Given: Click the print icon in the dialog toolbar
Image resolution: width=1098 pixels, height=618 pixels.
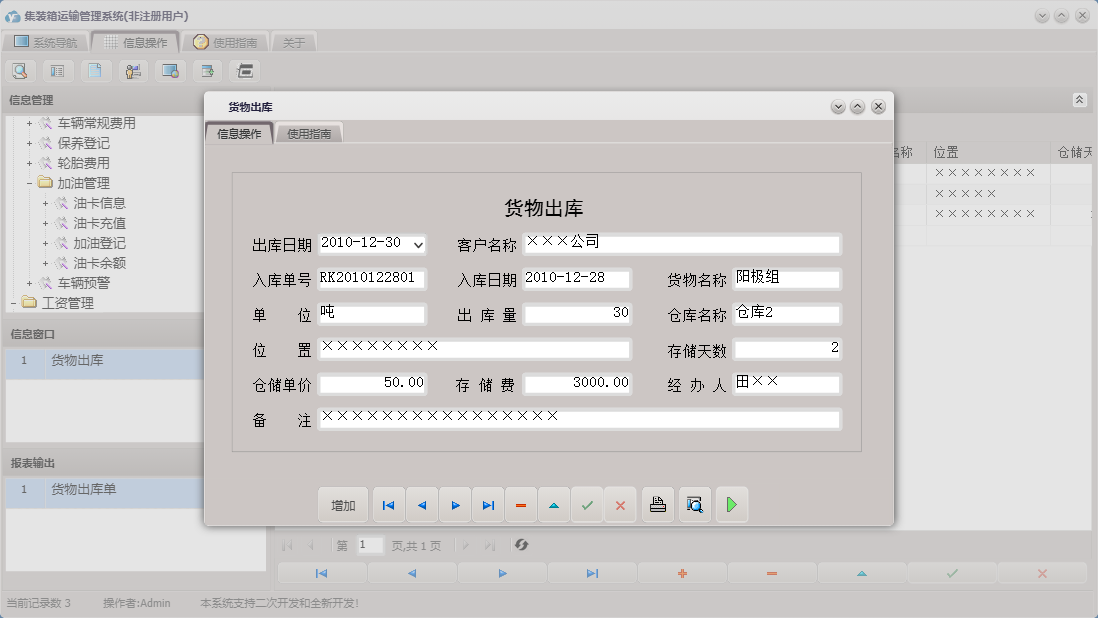Looking at the screenshot, I should (x=657, y=505).
